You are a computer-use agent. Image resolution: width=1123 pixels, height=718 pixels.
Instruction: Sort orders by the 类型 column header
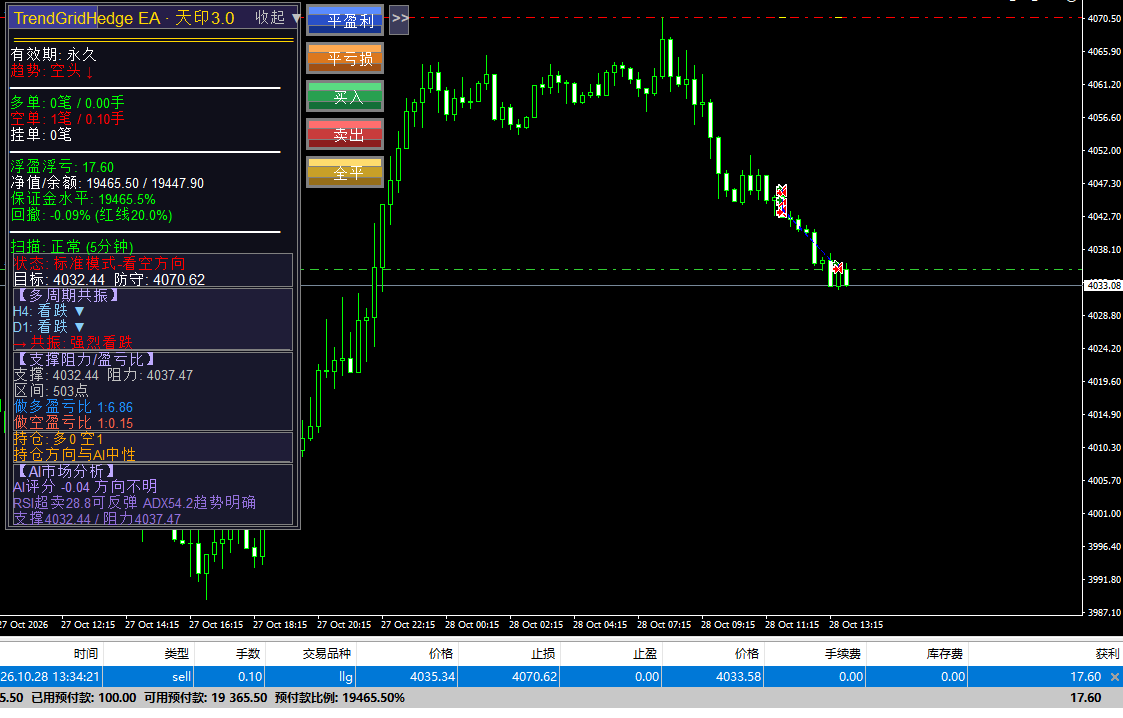pos(177,654)
